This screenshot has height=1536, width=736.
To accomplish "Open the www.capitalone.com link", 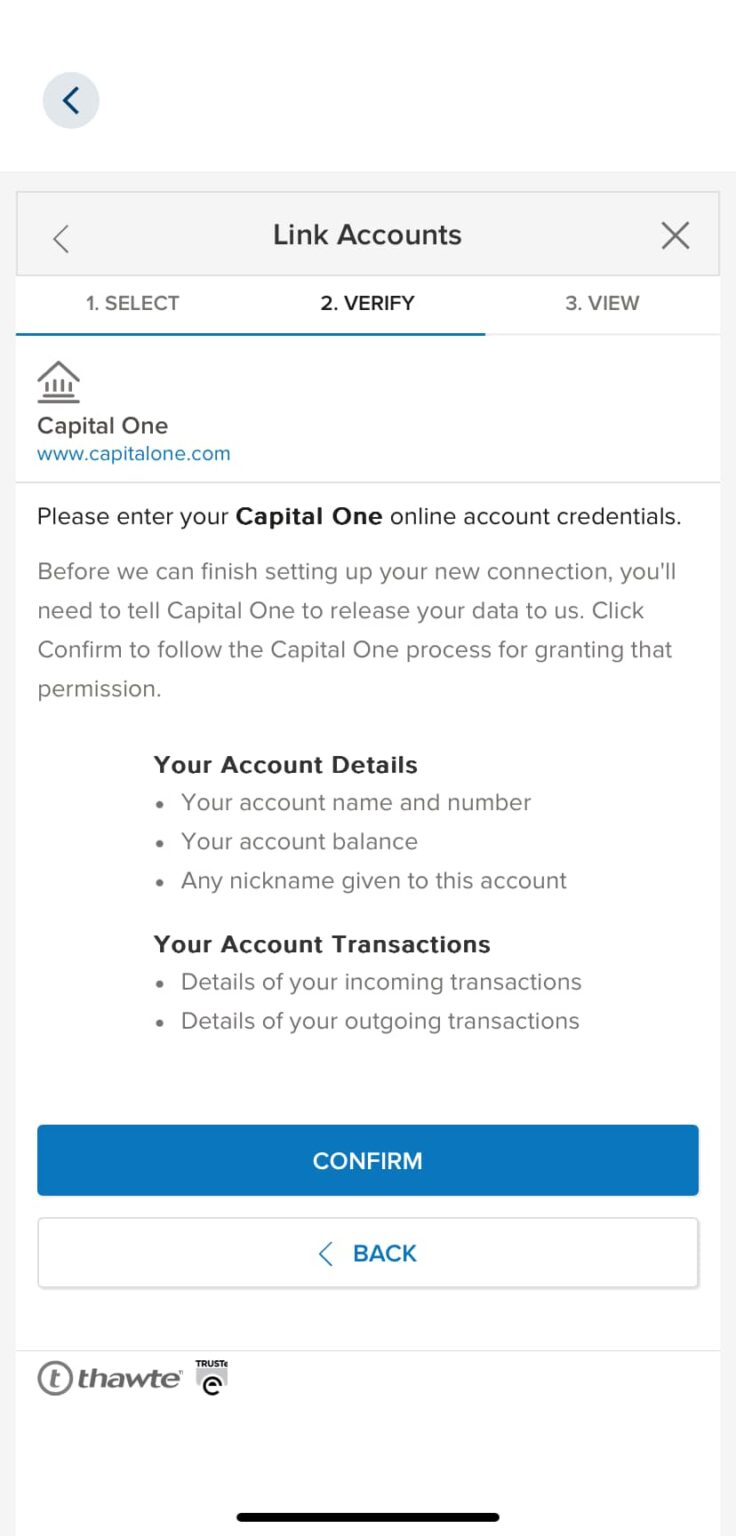I will 133,453.
